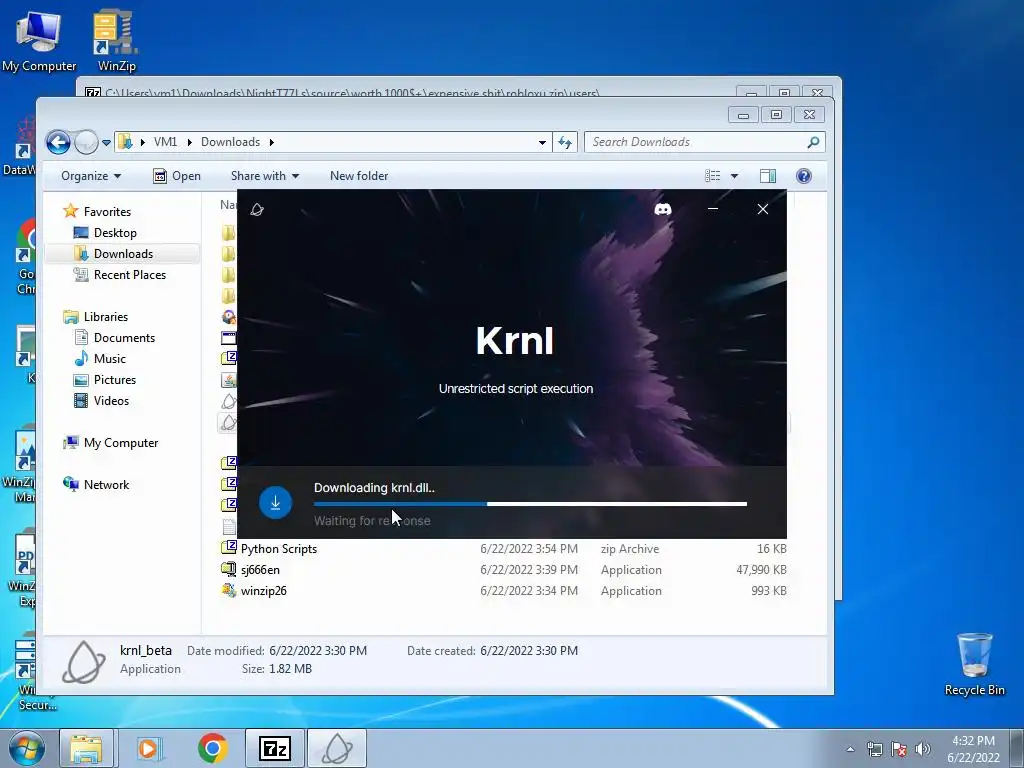Image resolution: width=1024 pixels, height=768 pixels.
Task: Open the Share with menu
Action: (x=264, y=176)
